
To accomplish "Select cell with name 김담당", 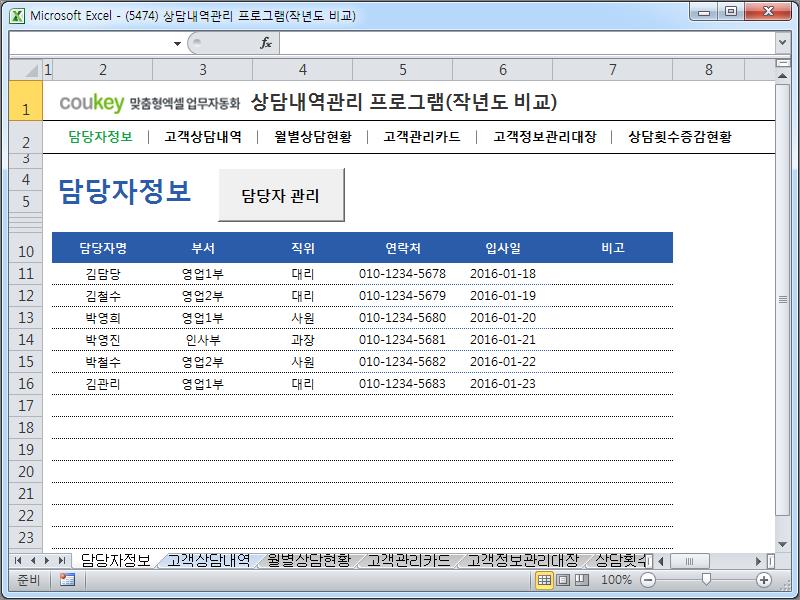I will (x=103, y=274).
